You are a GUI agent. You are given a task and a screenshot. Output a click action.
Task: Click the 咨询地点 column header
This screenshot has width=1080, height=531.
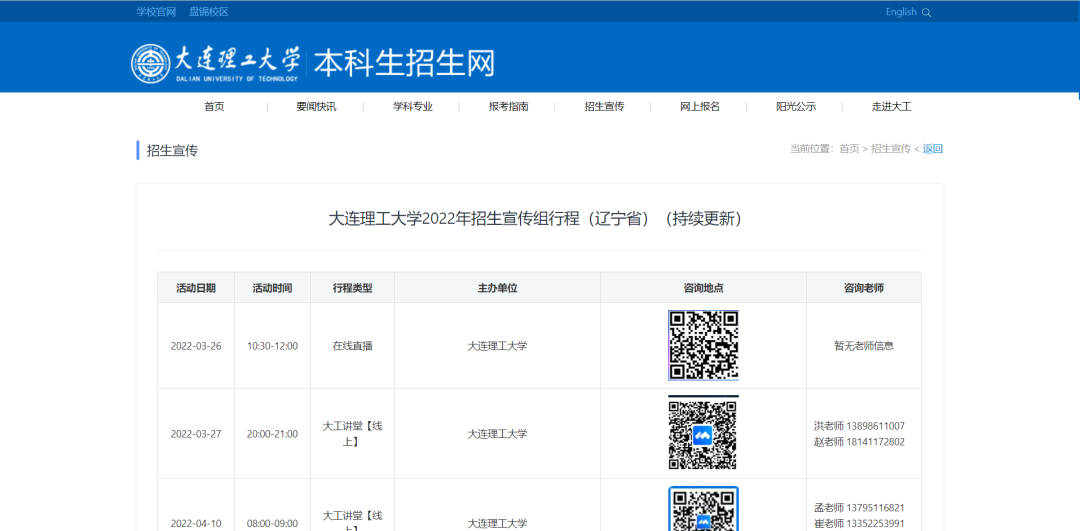coord(703,288)
